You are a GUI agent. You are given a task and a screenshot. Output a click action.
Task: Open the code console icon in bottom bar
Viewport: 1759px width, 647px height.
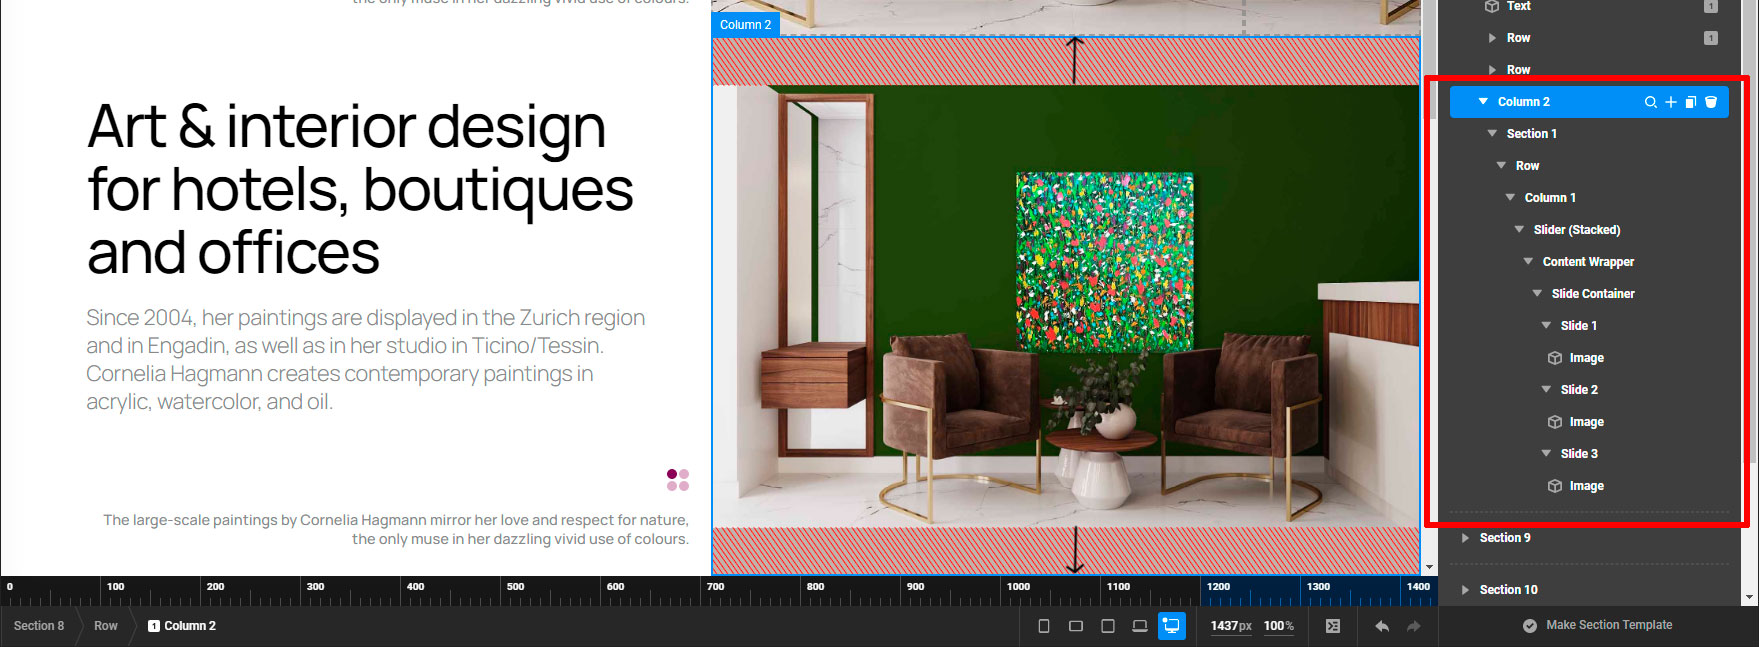1332,626
